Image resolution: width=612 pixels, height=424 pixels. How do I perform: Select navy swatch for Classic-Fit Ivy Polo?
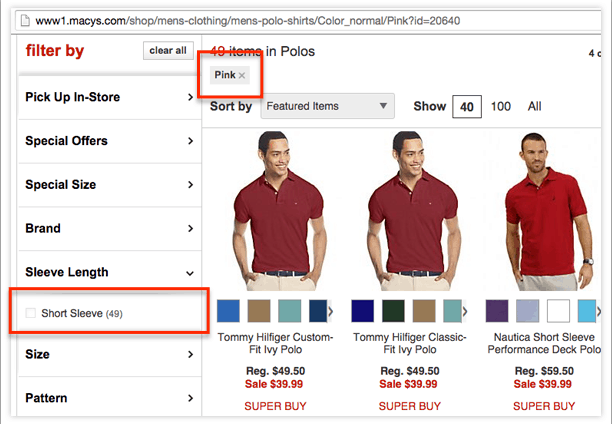pyautogui.click(x=363, y=311)
